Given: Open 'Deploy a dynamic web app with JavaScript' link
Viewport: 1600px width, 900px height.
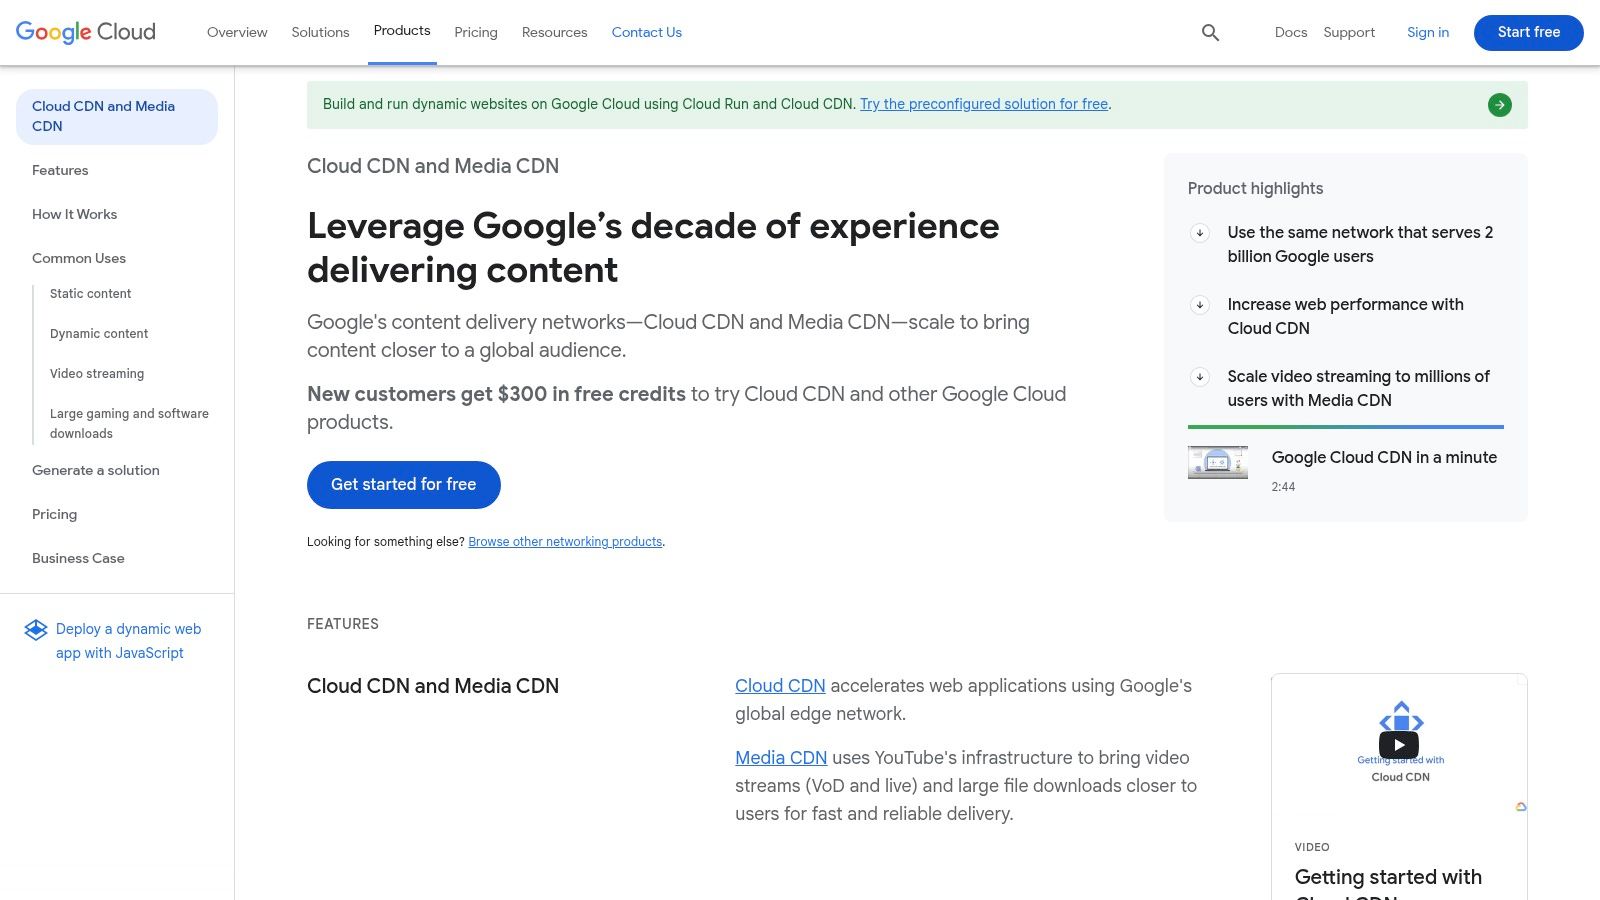Looking at the screenshot, I should click(128, 641).
